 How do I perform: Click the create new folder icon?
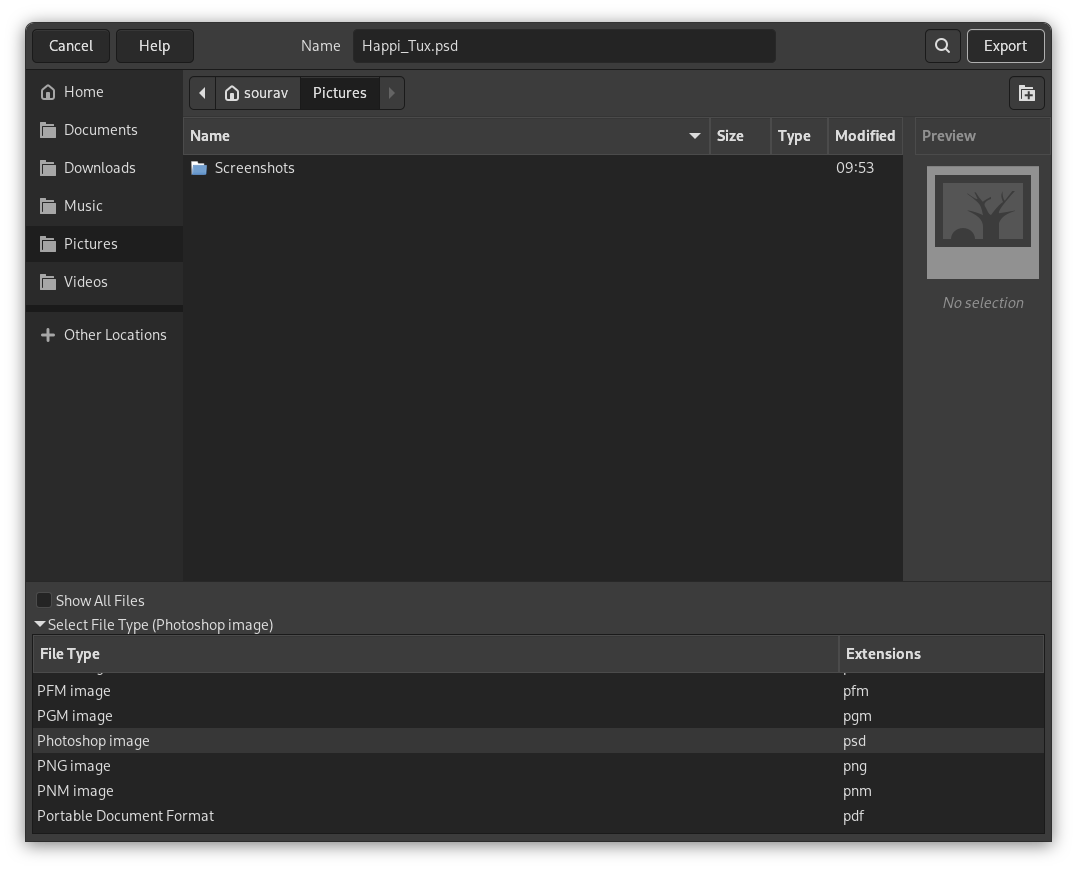point(1026,92)
